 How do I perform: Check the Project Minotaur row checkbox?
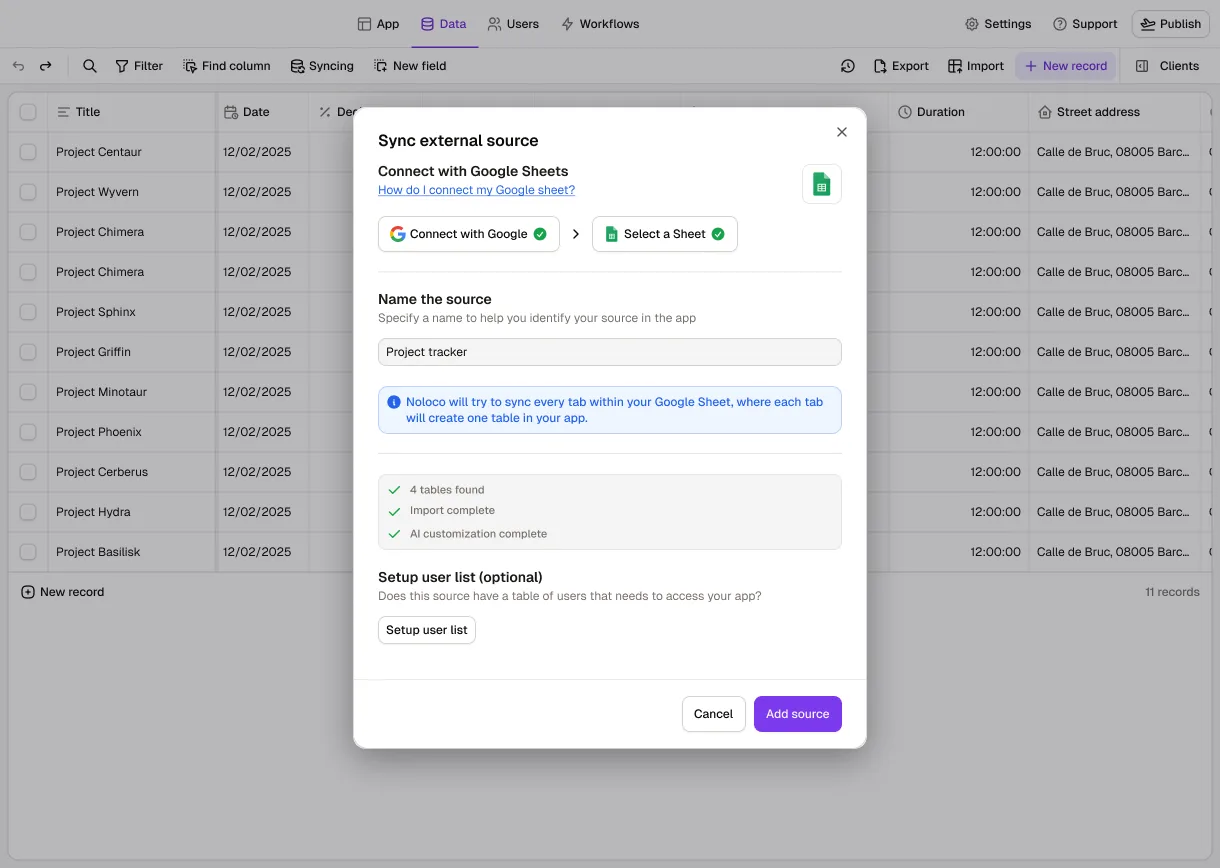[28, 392]
